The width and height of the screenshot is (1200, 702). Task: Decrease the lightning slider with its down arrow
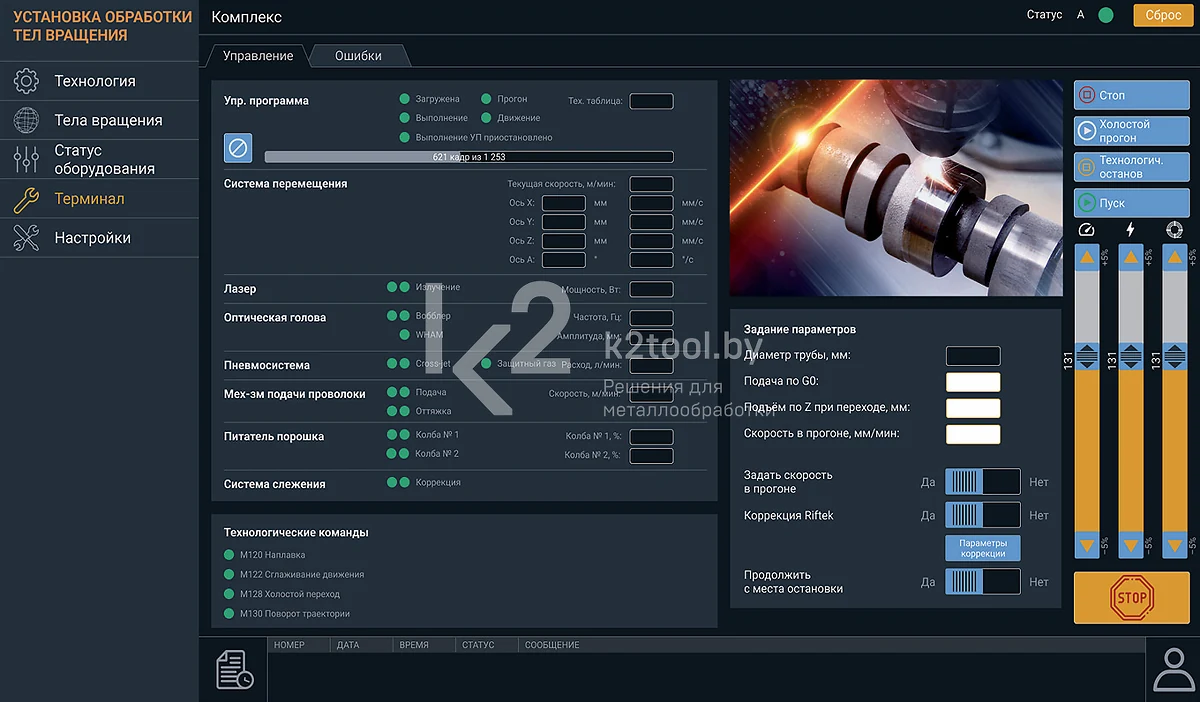(1131, 546)
